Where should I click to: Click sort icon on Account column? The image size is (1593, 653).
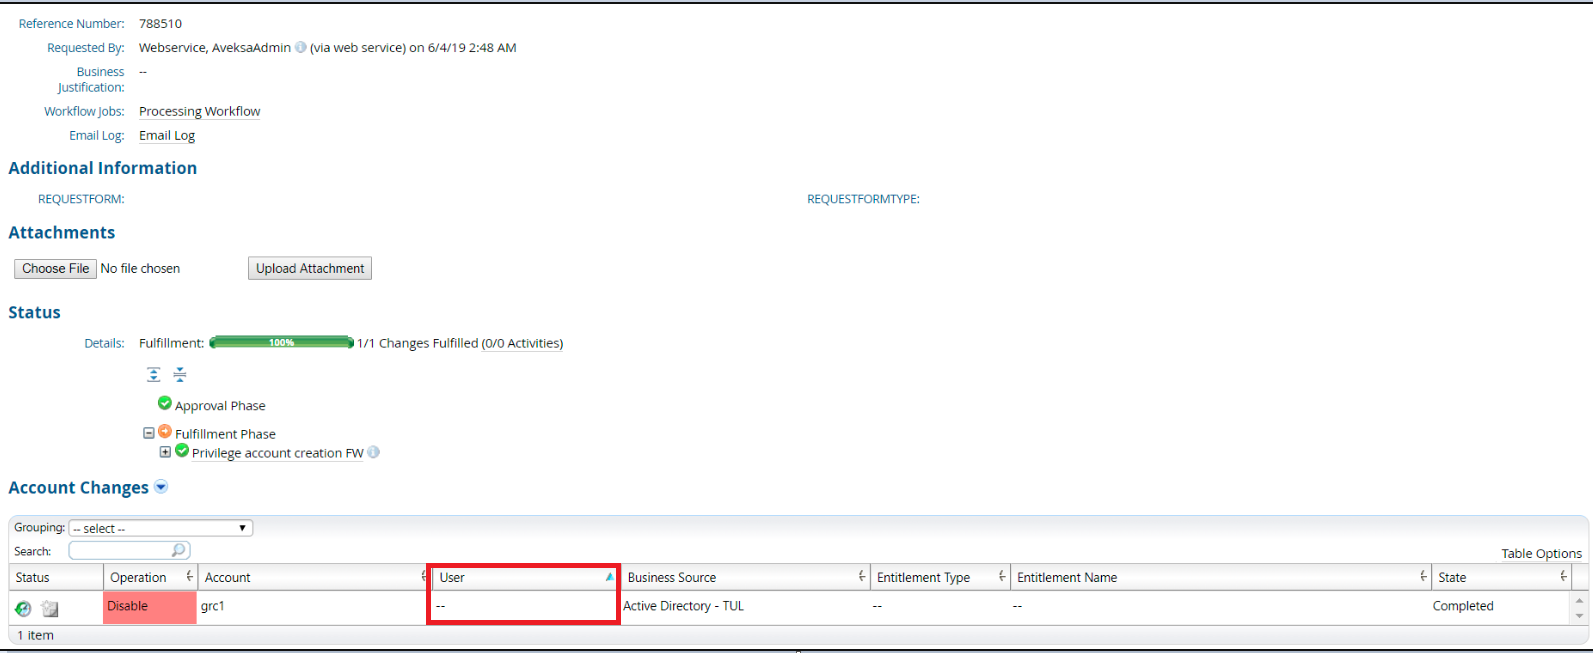424,577
